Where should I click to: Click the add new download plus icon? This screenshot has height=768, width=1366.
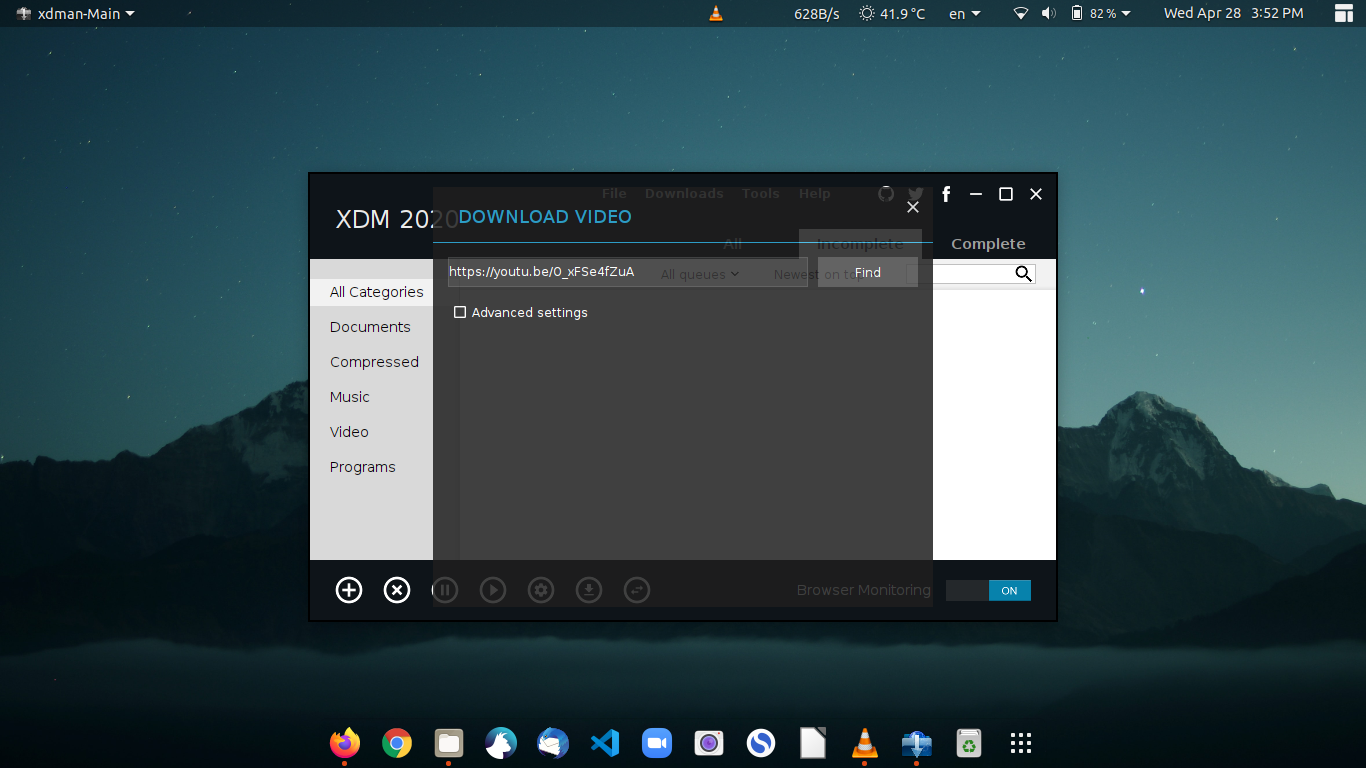(348, 590)
